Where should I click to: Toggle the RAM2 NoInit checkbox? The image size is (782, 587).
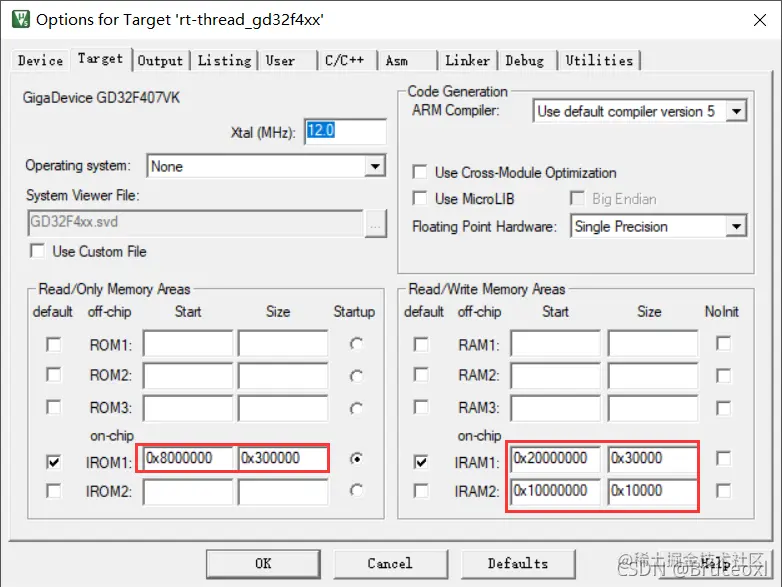coord(723,376)
